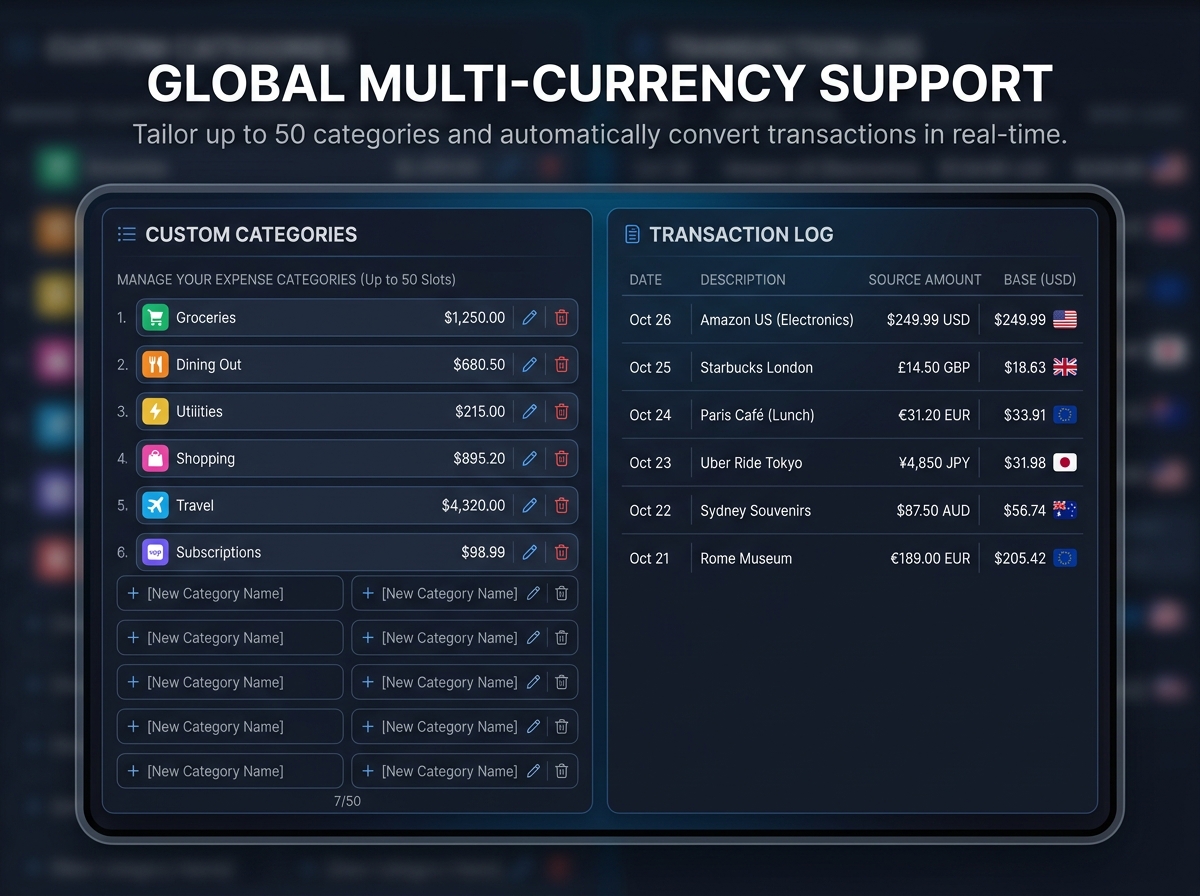Click the Transaction Log document icon

tap(632, 235)
